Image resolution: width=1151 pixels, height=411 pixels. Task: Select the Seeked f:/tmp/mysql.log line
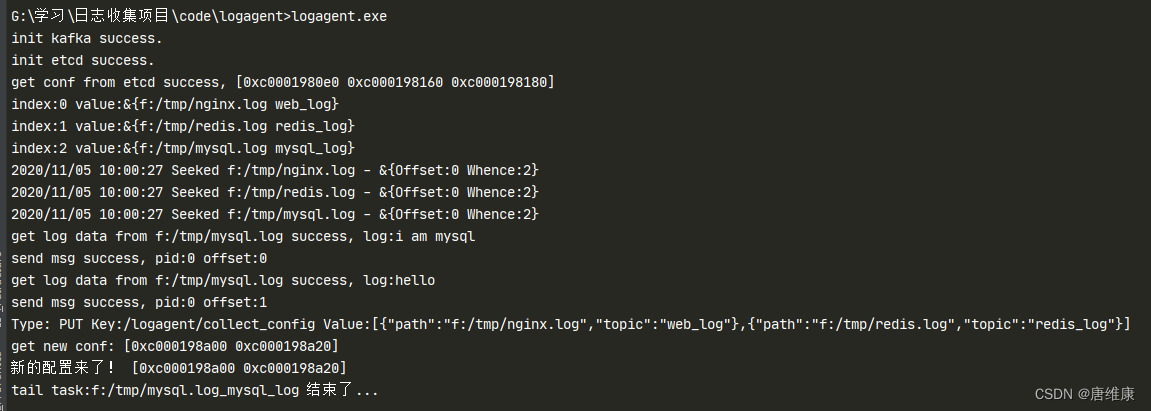[275, 214]
